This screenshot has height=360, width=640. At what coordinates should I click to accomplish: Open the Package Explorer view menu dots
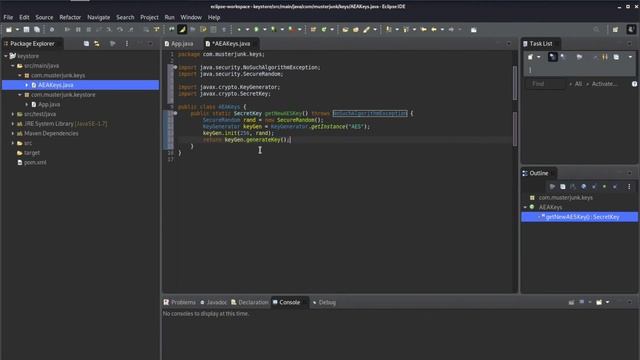click(127, 43)
